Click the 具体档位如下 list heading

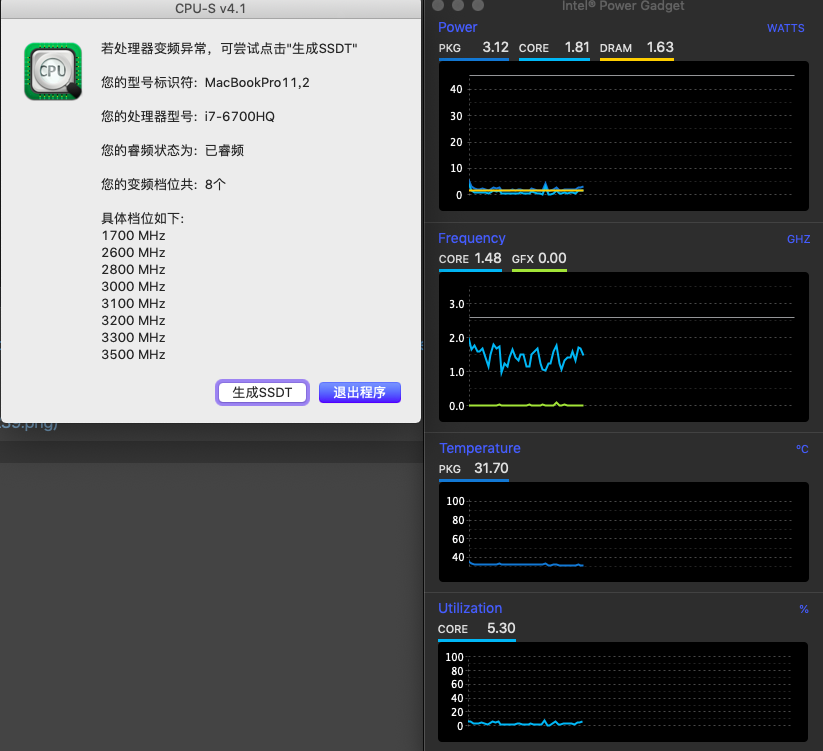coord(143,219)
